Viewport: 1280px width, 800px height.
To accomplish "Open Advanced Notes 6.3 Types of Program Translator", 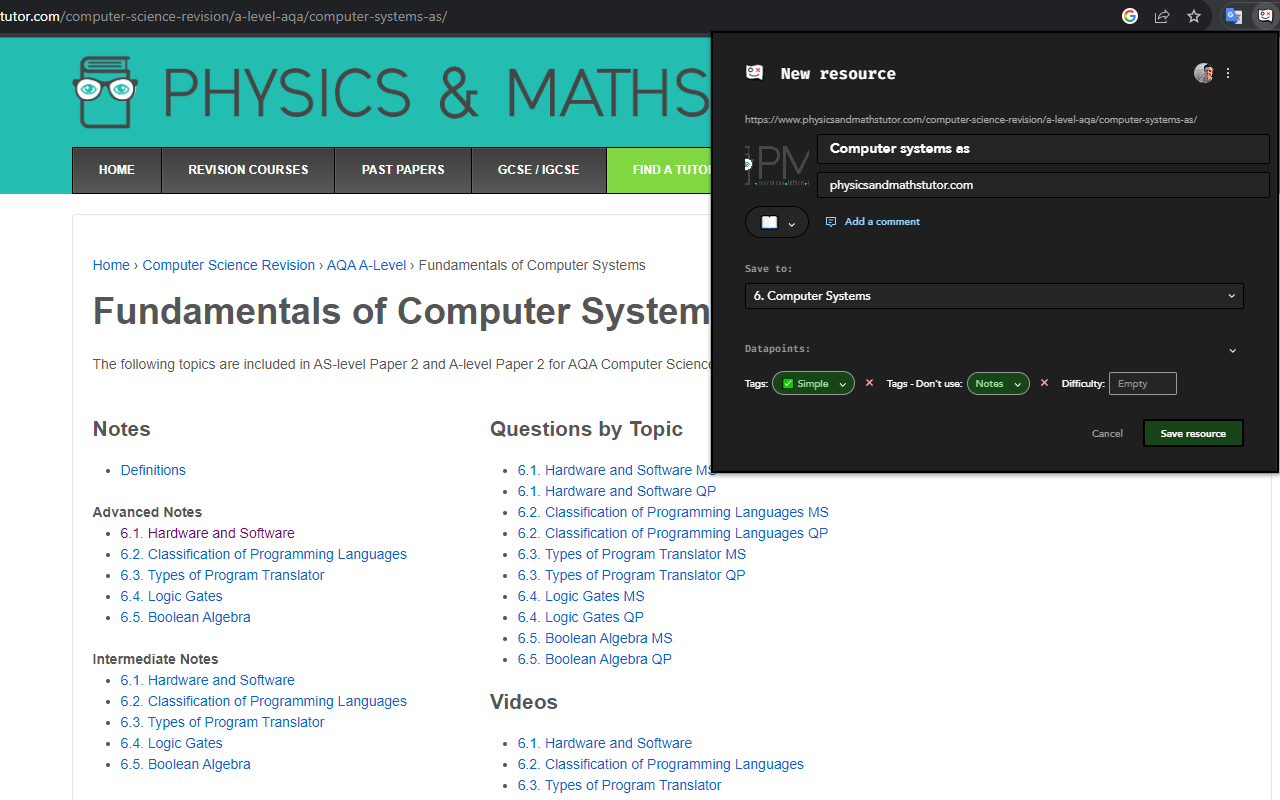I will (223, 575).
